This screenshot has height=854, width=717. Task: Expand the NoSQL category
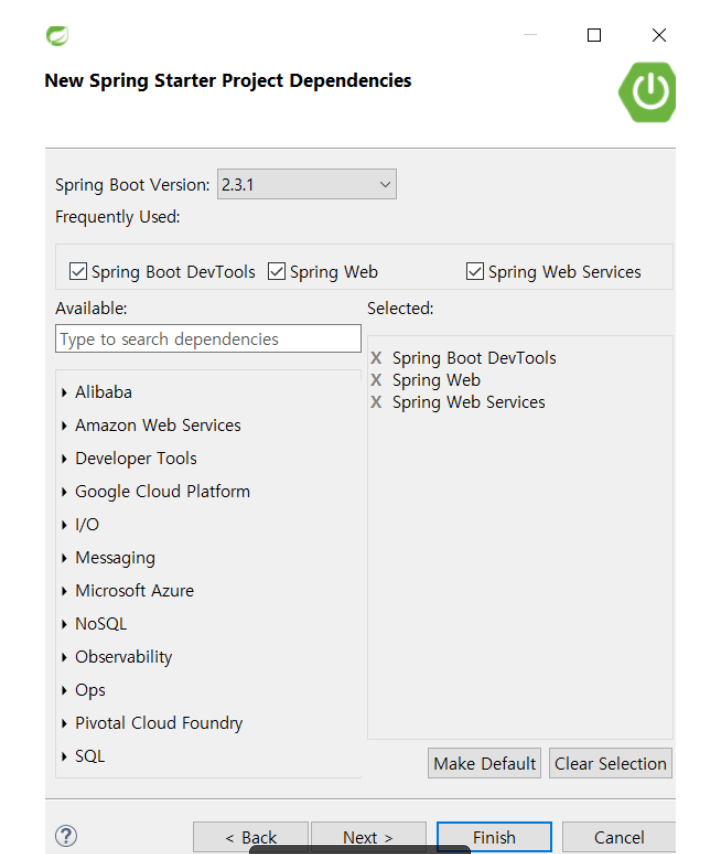tap(64, 624)
